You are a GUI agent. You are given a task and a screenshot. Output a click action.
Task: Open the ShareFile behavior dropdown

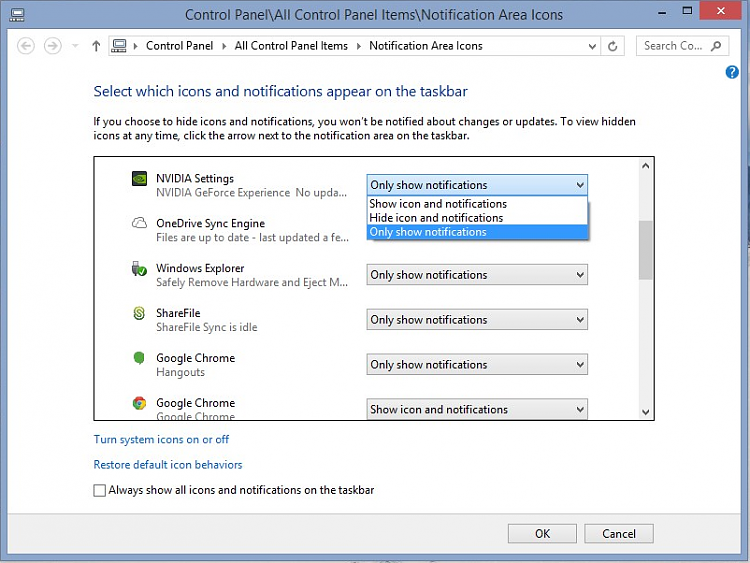pos(477,320)
